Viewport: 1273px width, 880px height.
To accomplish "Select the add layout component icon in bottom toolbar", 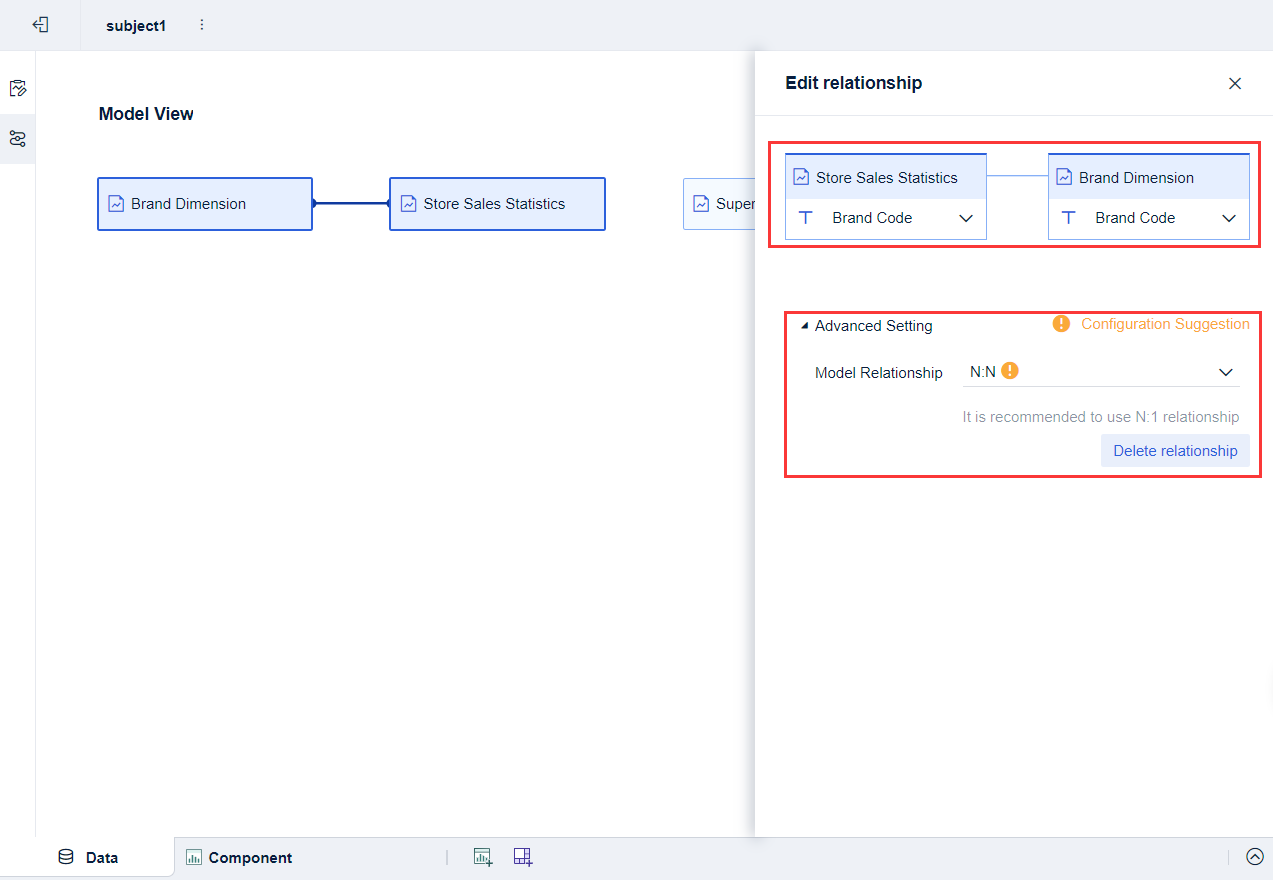I will [x=522, y=857].
